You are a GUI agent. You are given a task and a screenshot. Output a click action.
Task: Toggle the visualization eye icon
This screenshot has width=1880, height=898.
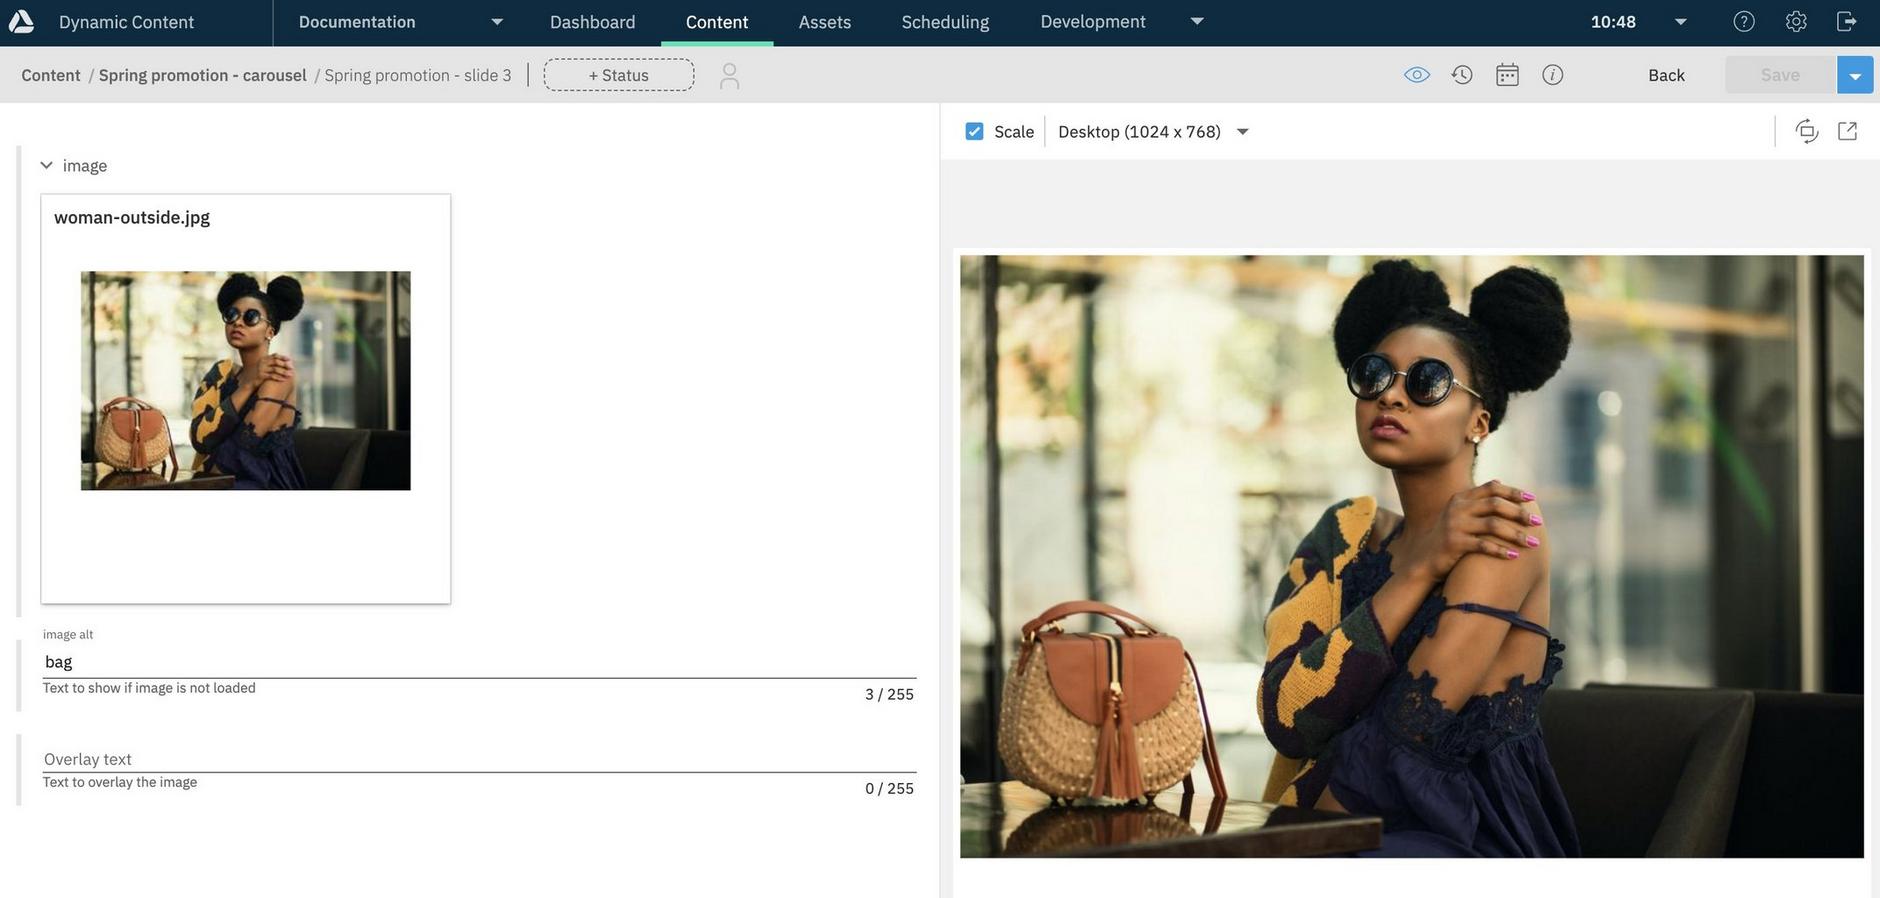pos(1417,75)
